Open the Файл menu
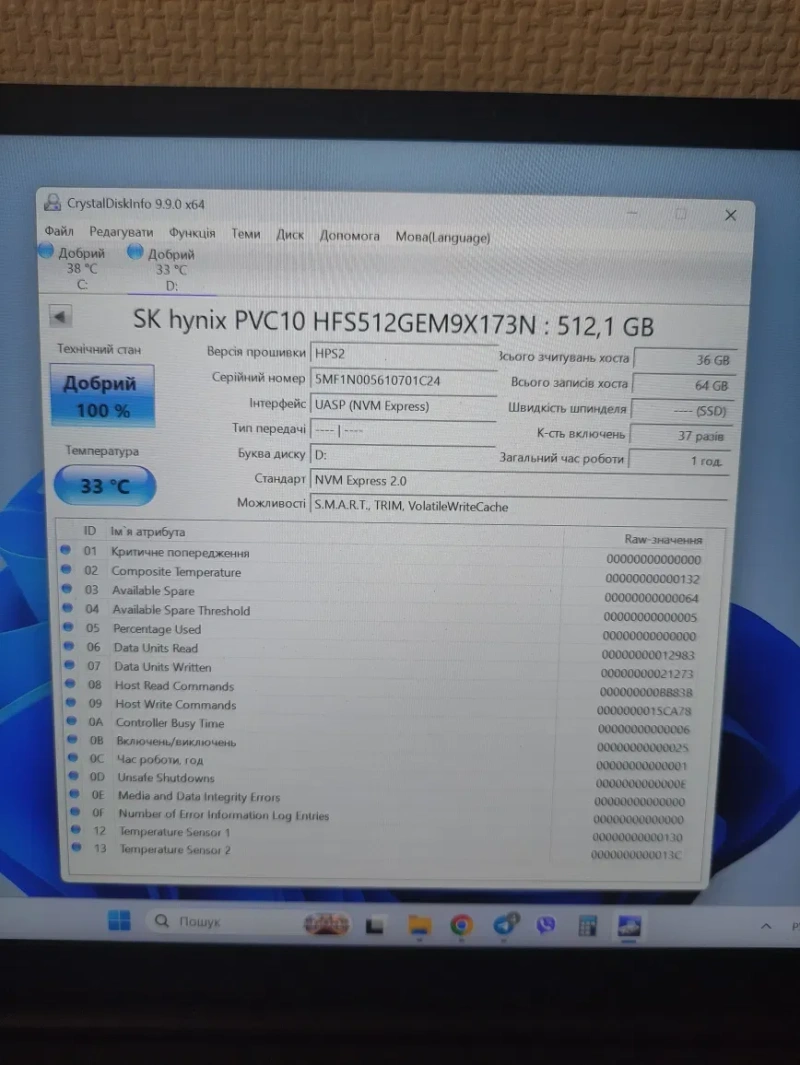Viewport: 800px width, 1065px height. [x=58, y=231]
